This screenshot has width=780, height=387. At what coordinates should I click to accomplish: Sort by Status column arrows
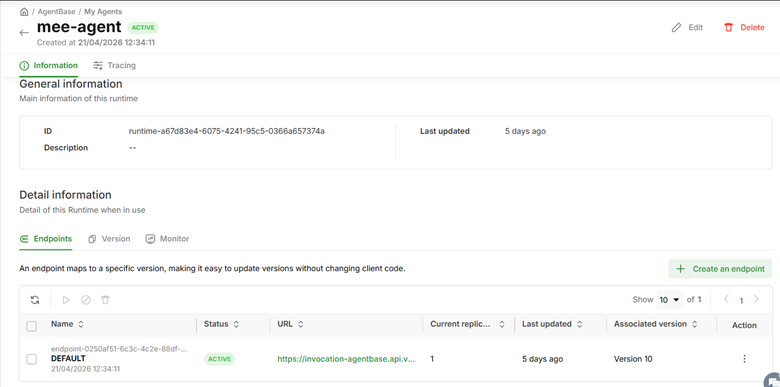(x=236, y=324)
